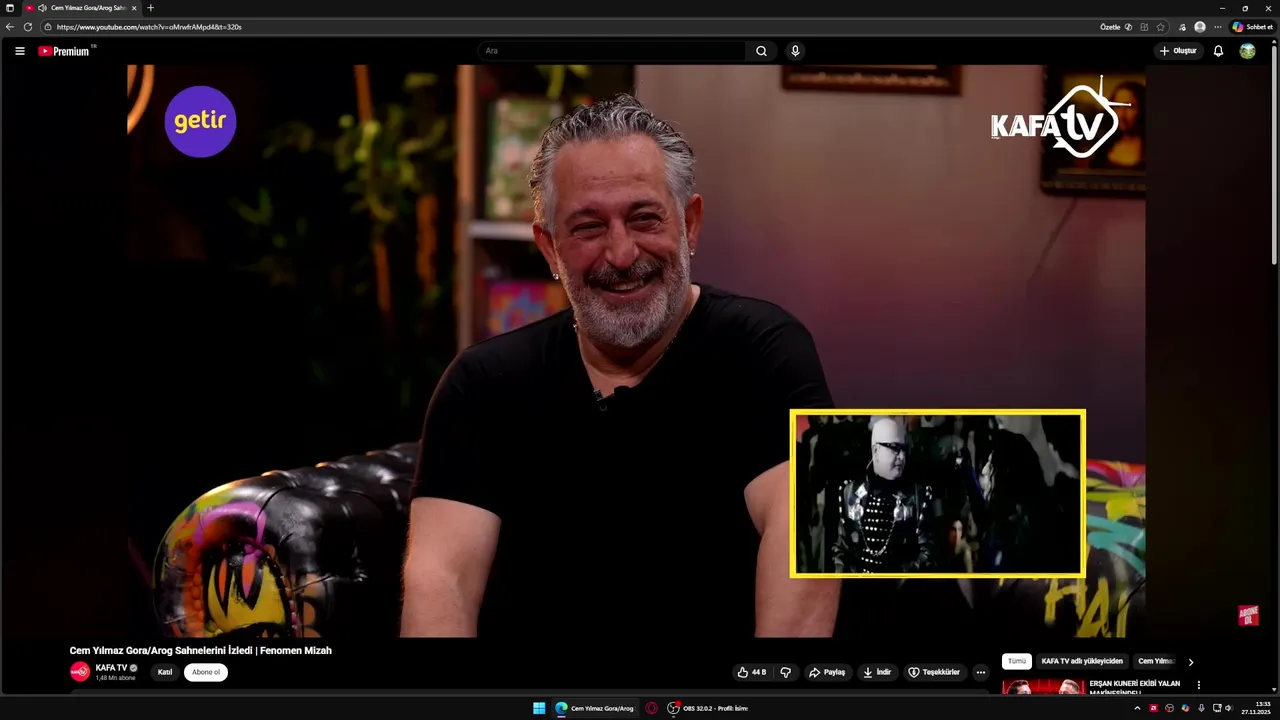
Task: Open a new browser tab
Action: [151, 8]
